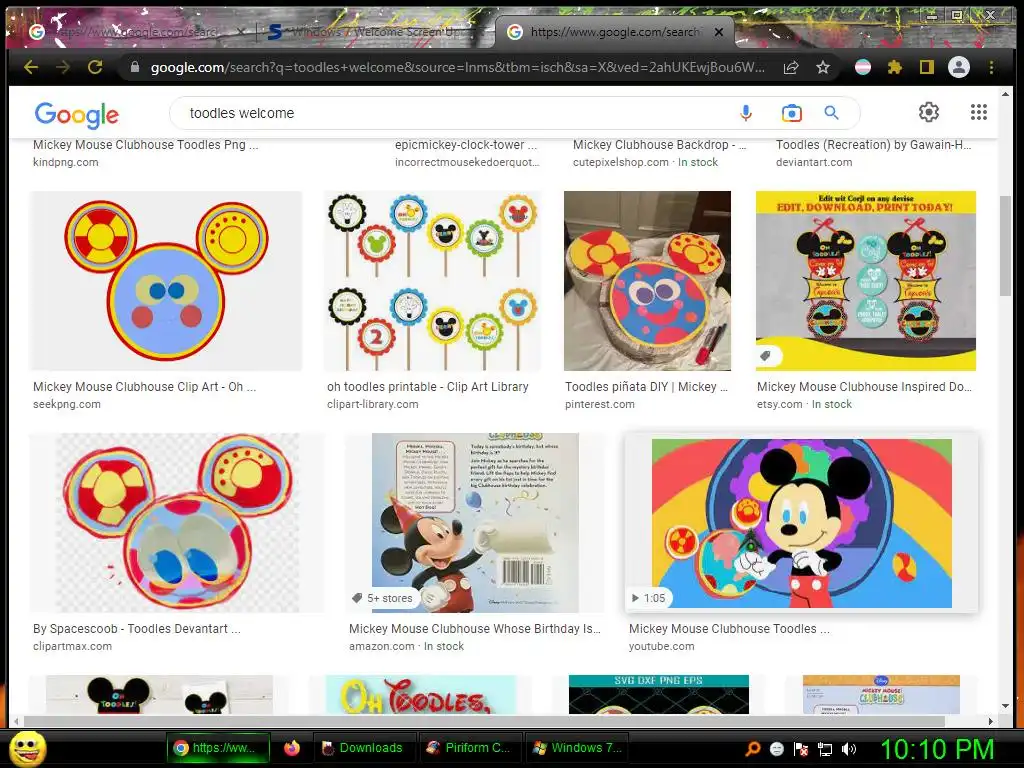Image resolution: width=1024 pixels, height=768 pixels.
Task: Bookmark this page with star icon
Action: (x=823, y=67)
